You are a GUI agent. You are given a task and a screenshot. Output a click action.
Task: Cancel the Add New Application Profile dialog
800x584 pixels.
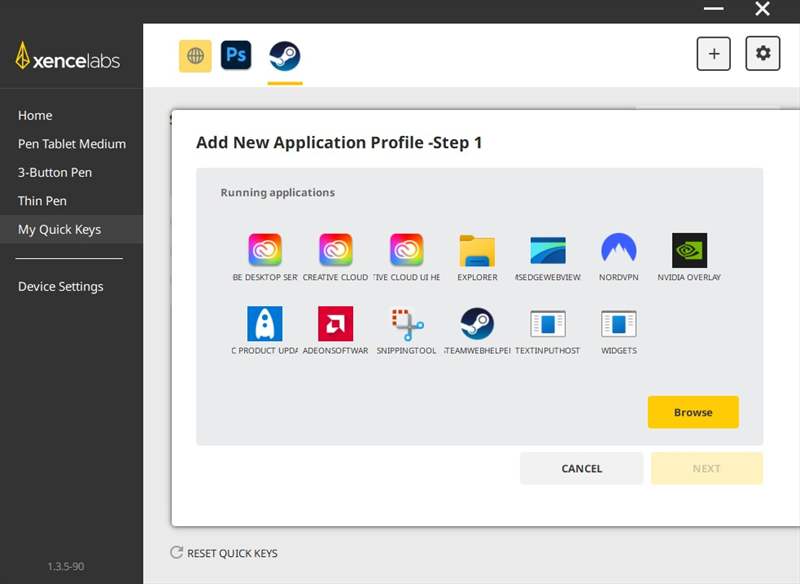581,468
